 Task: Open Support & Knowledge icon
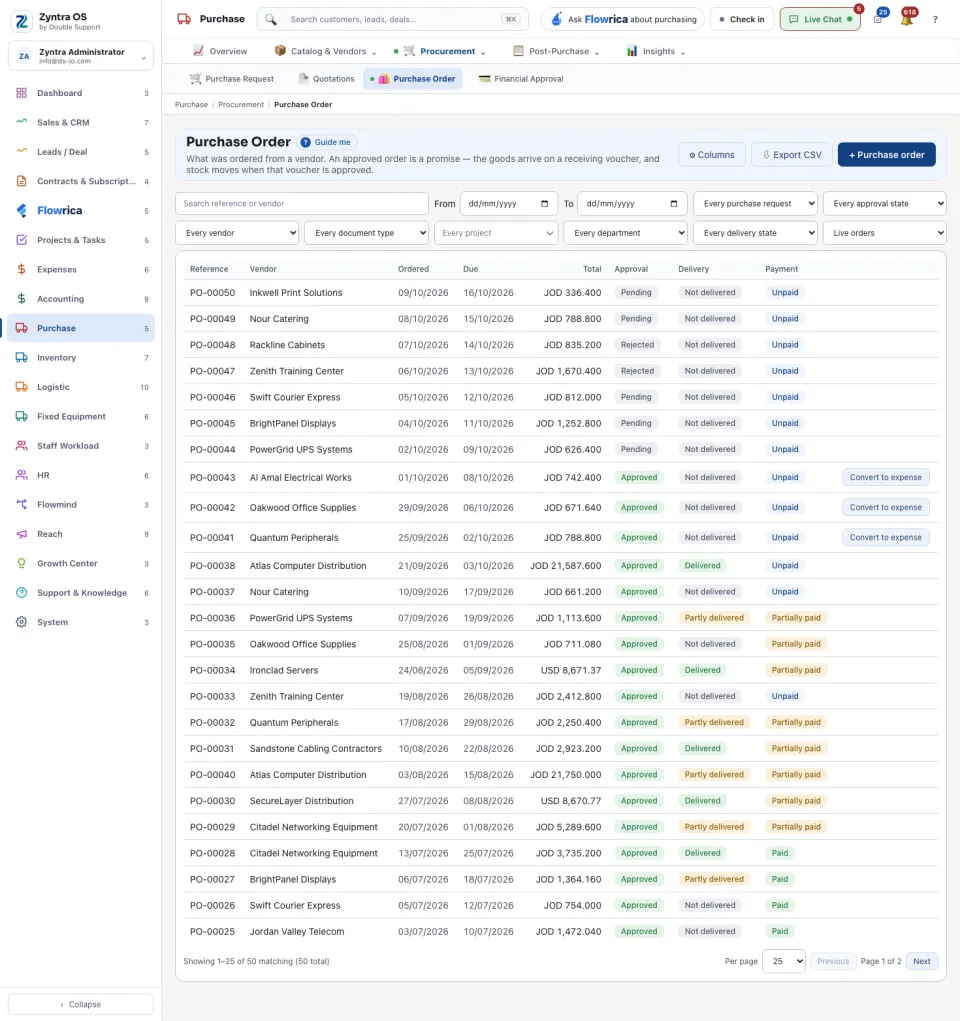(x=21, y=593)
